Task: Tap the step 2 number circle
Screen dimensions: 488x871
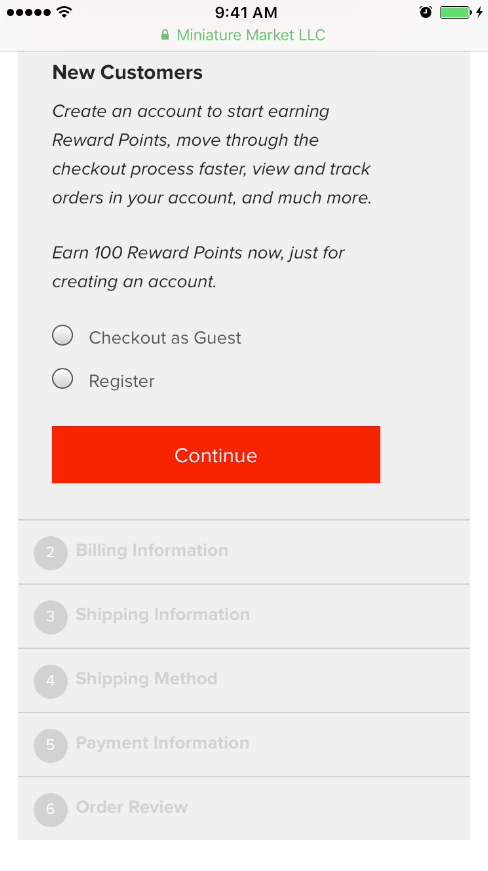Action: click(51, 553)
